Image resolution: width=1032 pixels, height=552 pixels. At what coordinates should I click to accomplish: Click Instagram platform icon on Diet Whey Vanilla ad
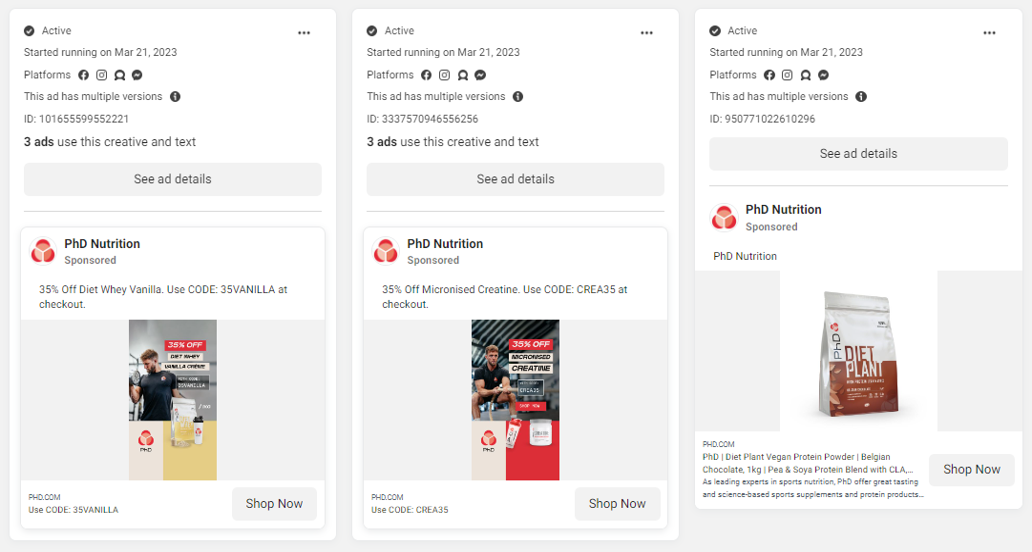[101, 75]
